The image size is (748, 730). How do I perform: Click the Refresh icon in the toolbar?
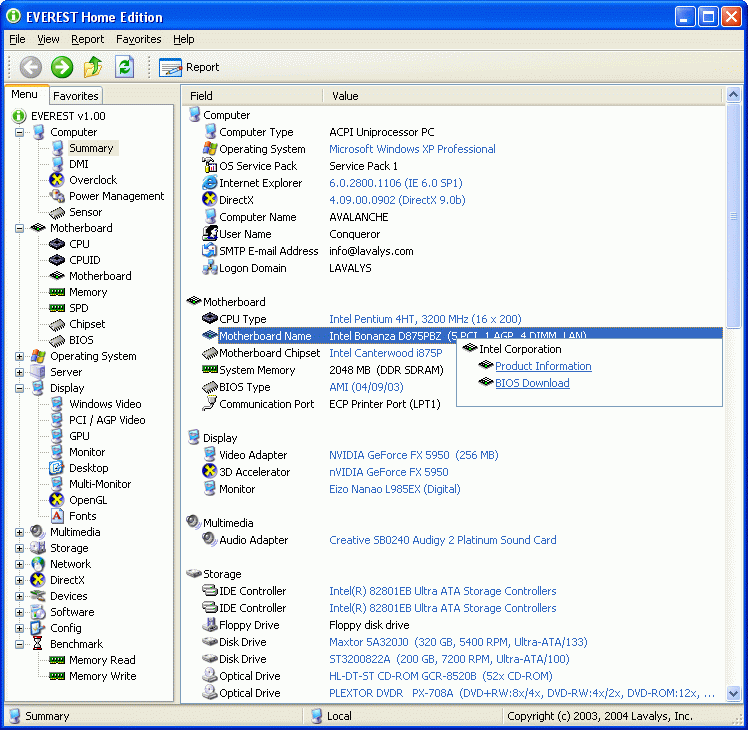pos(124,67)
